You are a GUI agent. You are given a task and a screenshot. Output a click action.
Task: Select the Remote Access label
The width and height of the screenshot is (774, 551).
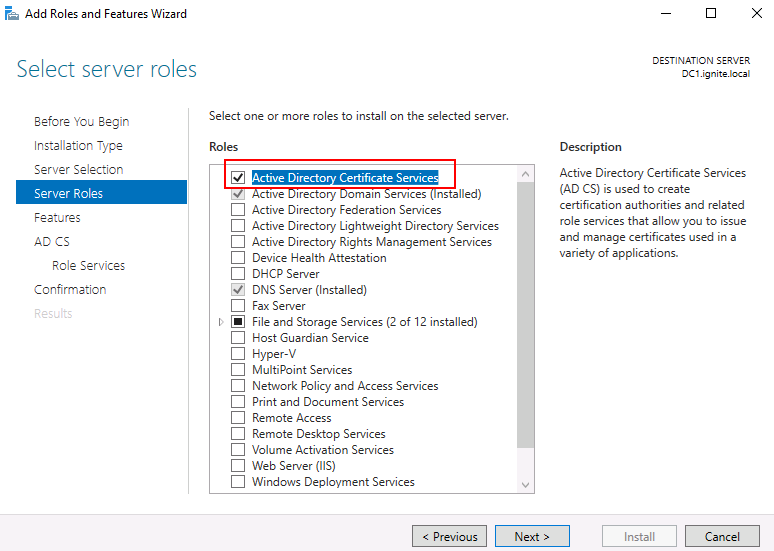pos(292,418)
